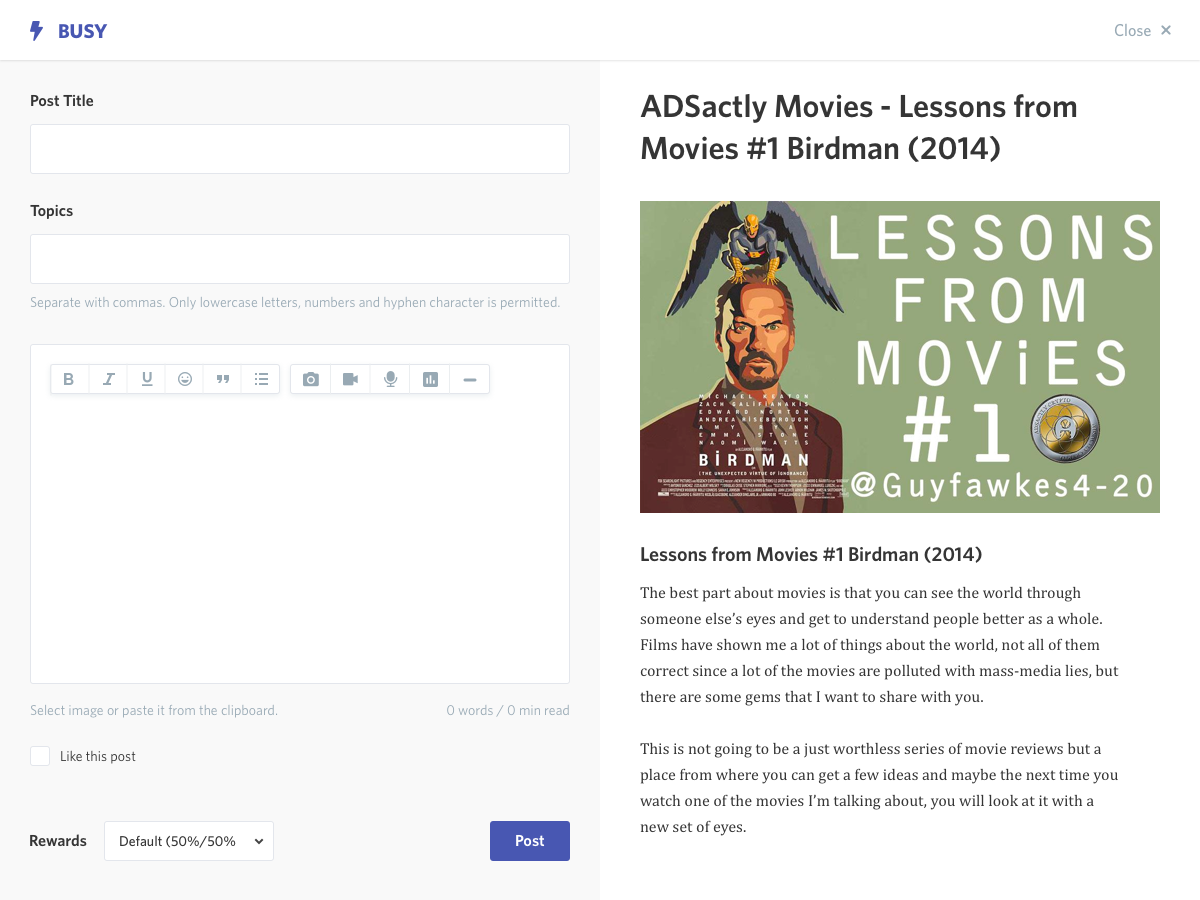Focus the Post Title field
Screen dimensions: 1200x900
pos(300,149)
